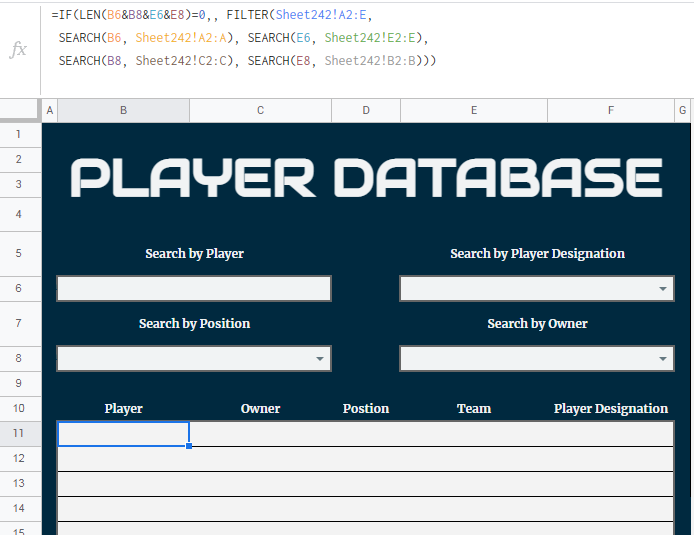Select the Search by Player input cell
The image size is (694, 535).
click(x=194, y=289)
